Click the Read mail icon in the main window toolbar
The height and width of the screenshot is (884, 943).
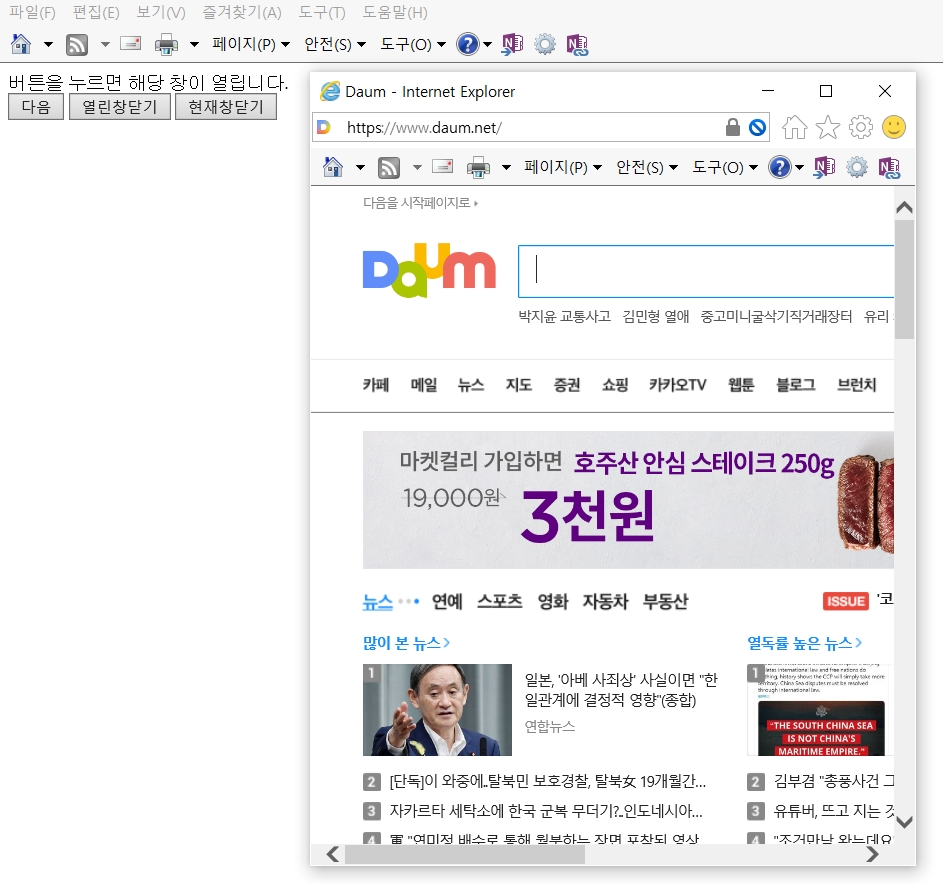click(131, 43)
